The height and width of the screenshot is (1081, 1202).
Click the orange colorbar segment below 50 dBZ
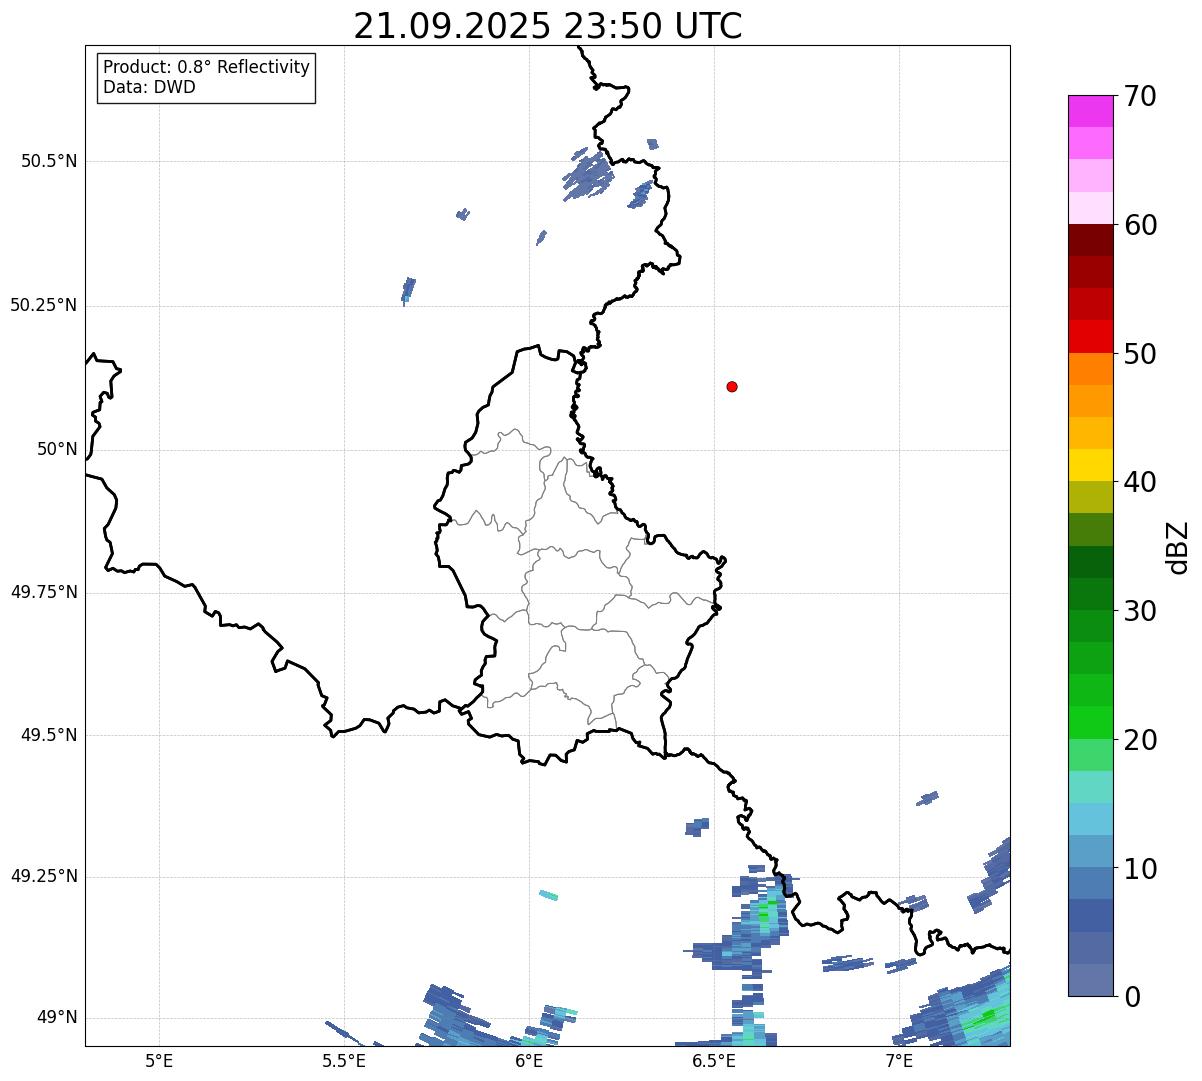[x=1090, y=369]
